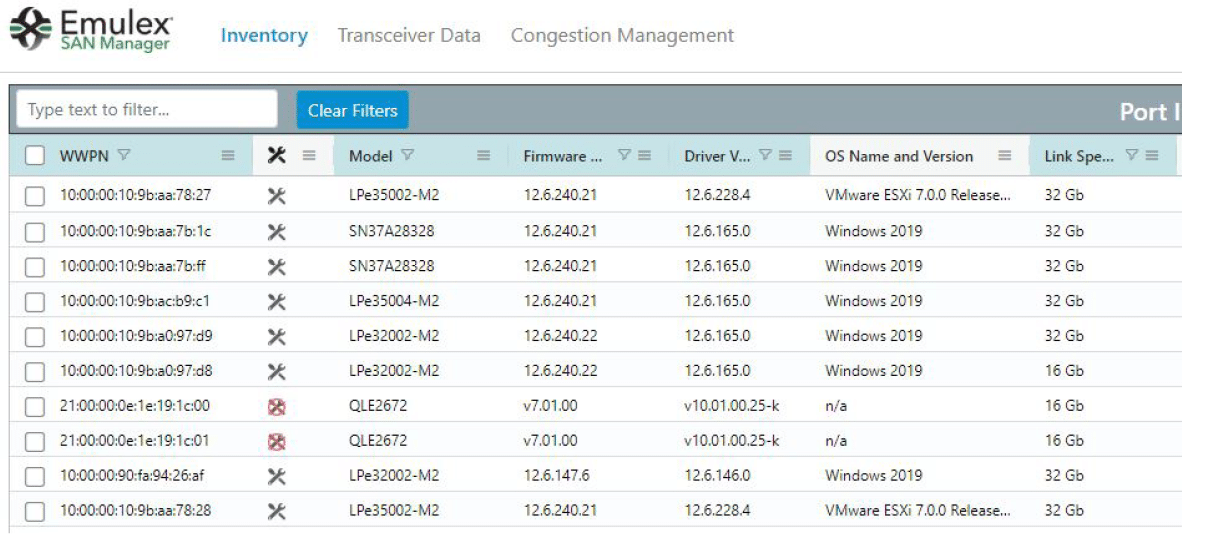Click the Emulex SAN Manager logo
The width and height of the screenshot is (1211, 547).
click(x=91, y=30)
